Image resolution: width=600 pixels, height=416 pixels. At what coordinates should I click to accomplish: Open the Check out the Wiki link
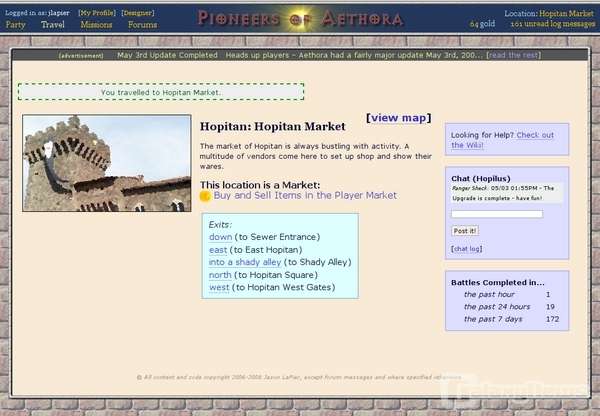(x=502, y=140)
